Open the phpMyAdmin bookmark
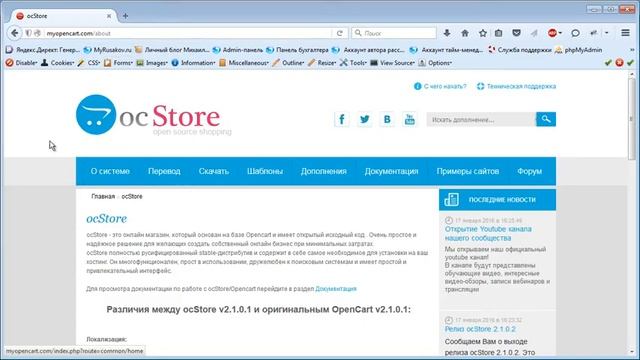 (579, 50)
